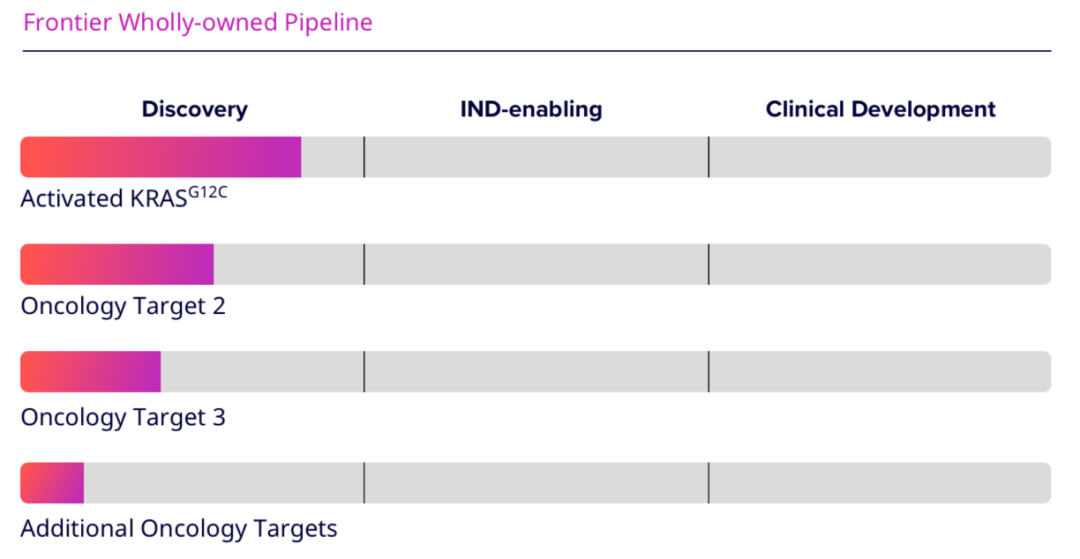Click the Frontier Wholly-owned Pipeline title
1080x559 pixels.
click(198, 23)
